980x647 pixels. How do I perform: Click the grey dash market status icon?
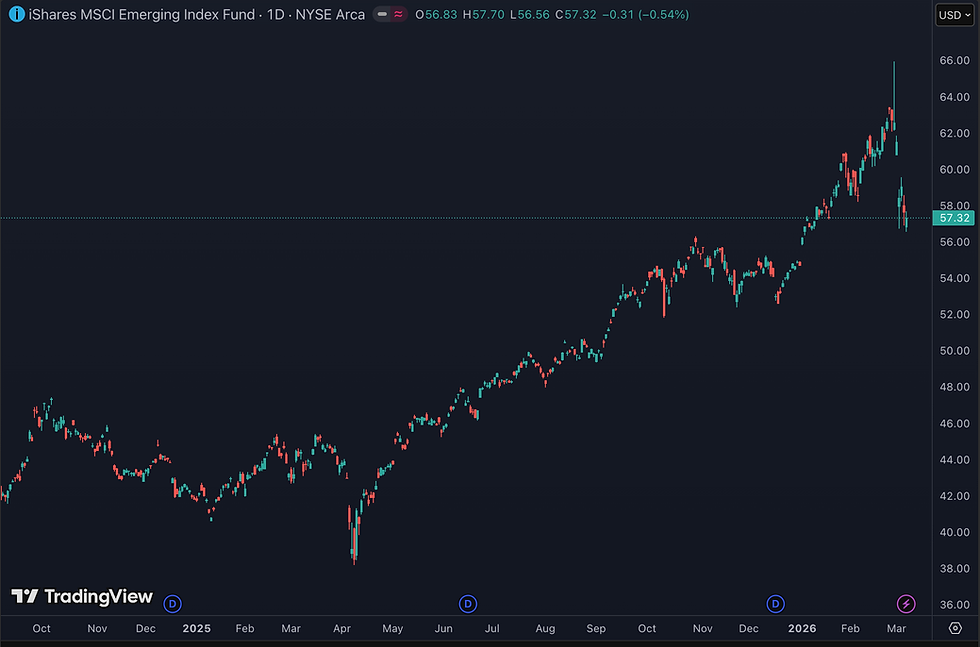pyautogui.click(x=382, y=14)
